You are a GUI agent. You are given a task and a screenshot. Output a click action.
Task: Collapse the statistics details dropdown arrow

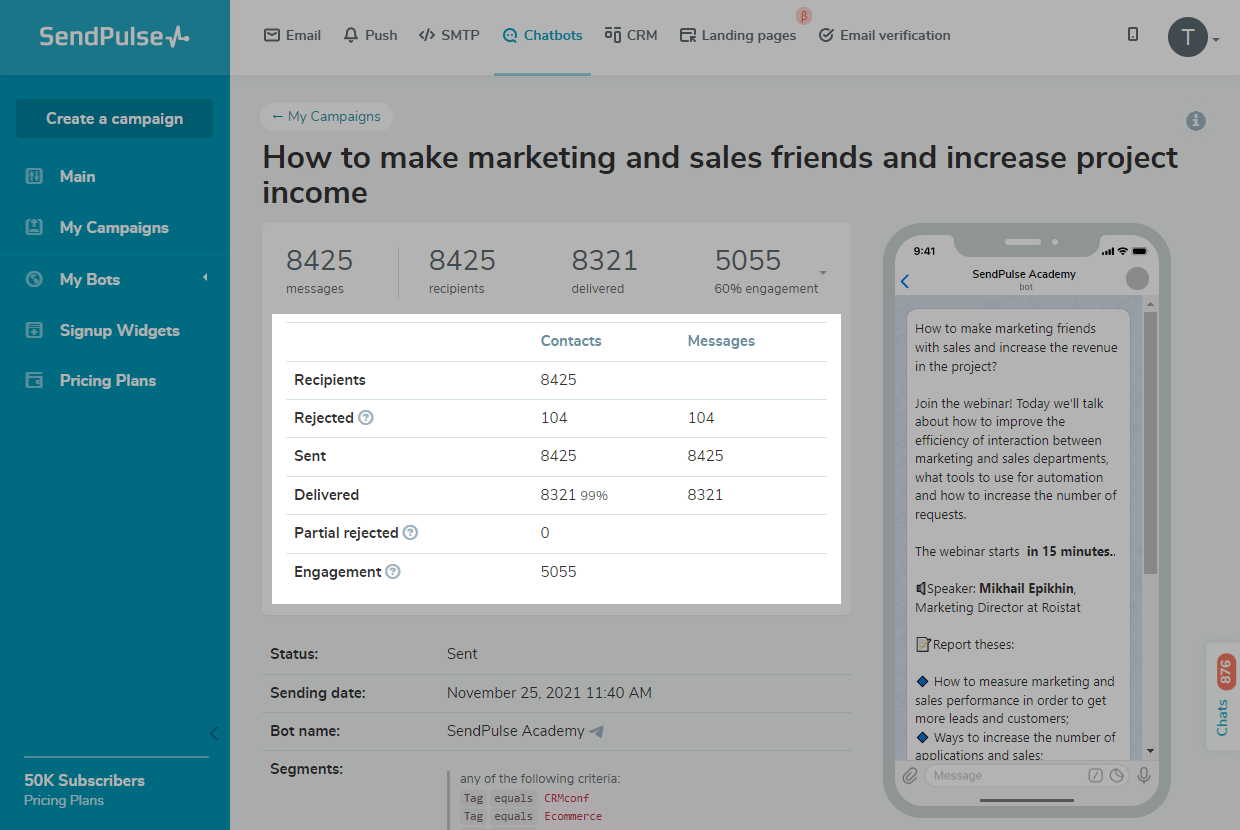(x=823, y=273)
